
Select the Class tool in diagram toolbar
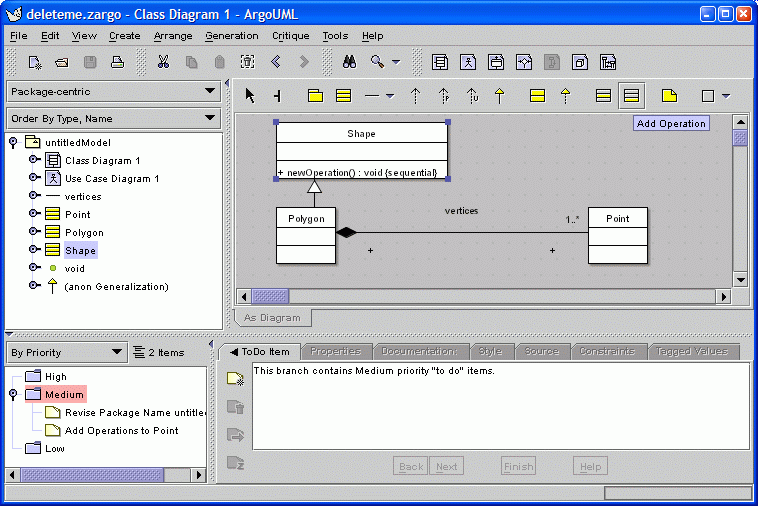point(343,96)
